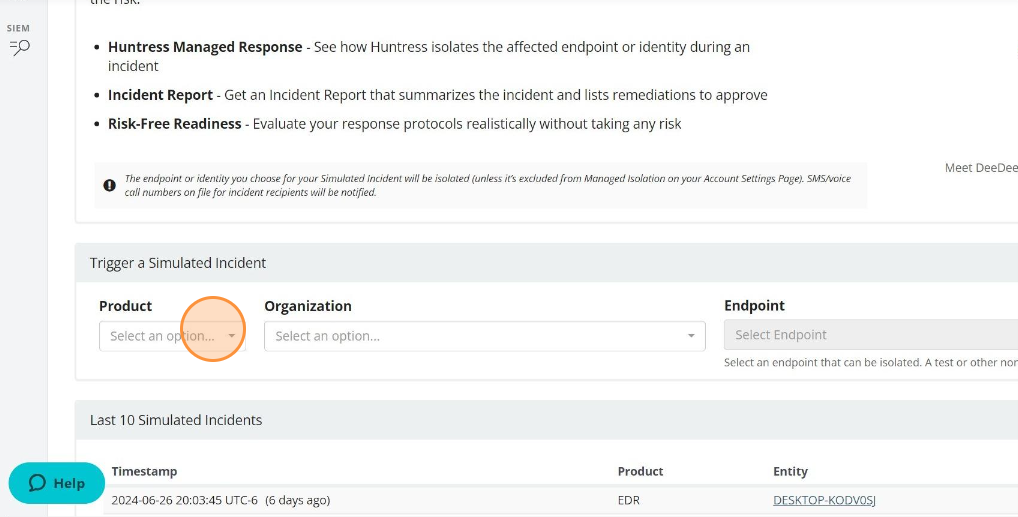The height and width of the screenshot is (517, 1018).
Task: Open the Select Endpoint field
Action: click(870, 335)
